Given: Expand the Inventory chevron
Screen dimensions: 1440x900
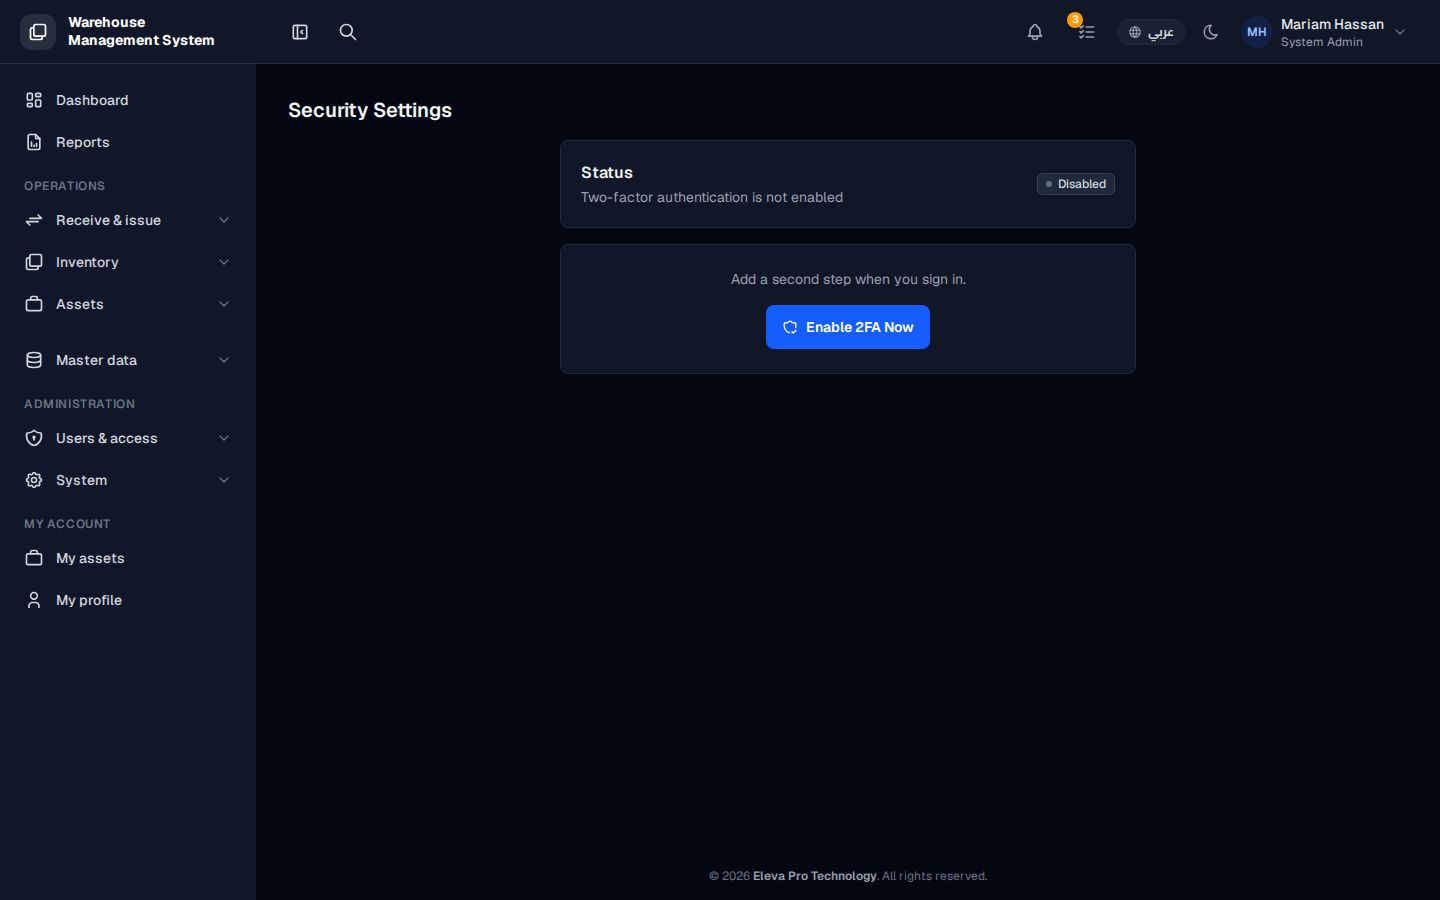Looking at the screenshot, I should pyautogui.click(x=224, y=262).
